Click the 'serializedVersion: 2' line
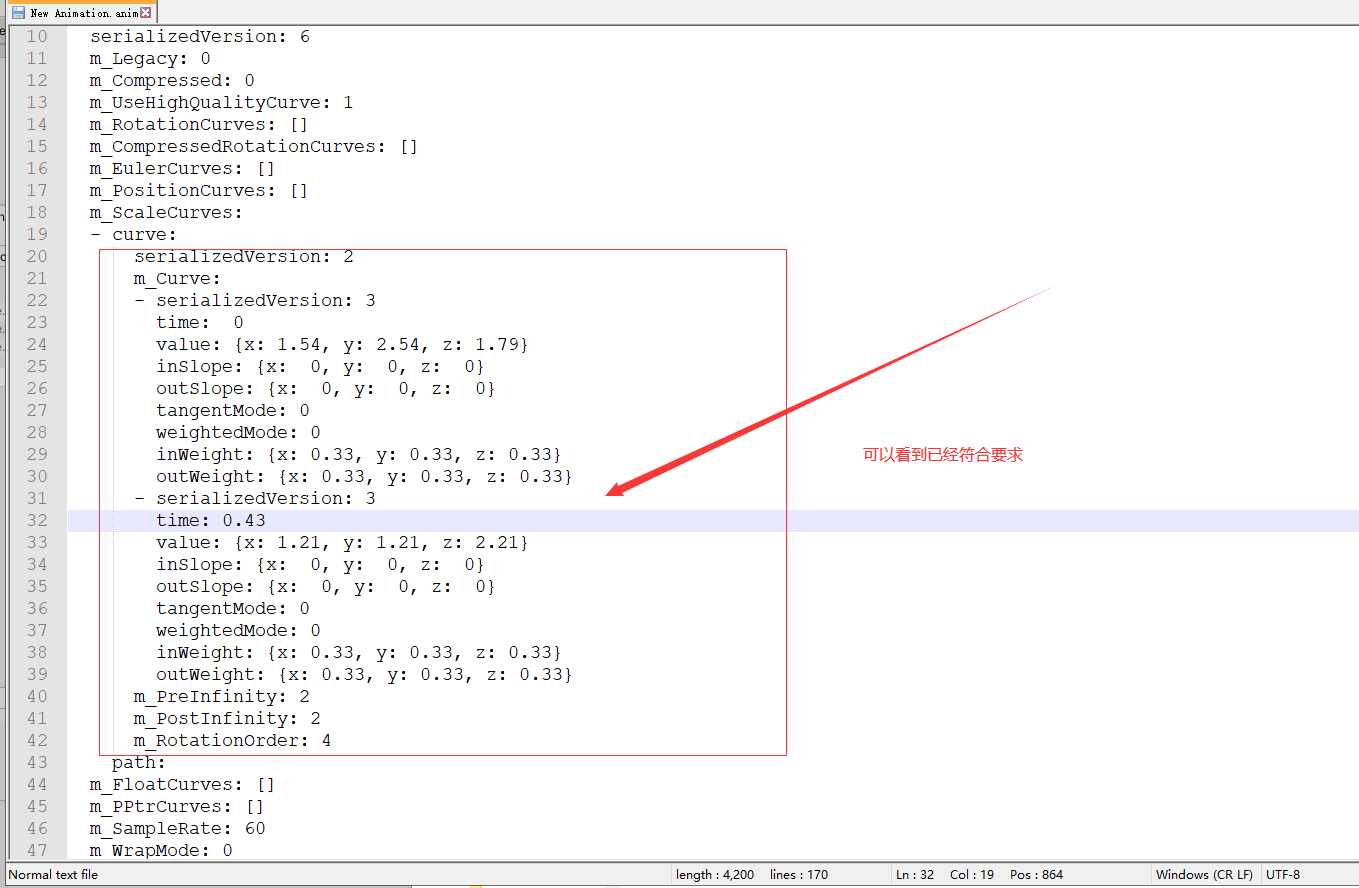The image size is (1359, 888). (x=244, y=256)
